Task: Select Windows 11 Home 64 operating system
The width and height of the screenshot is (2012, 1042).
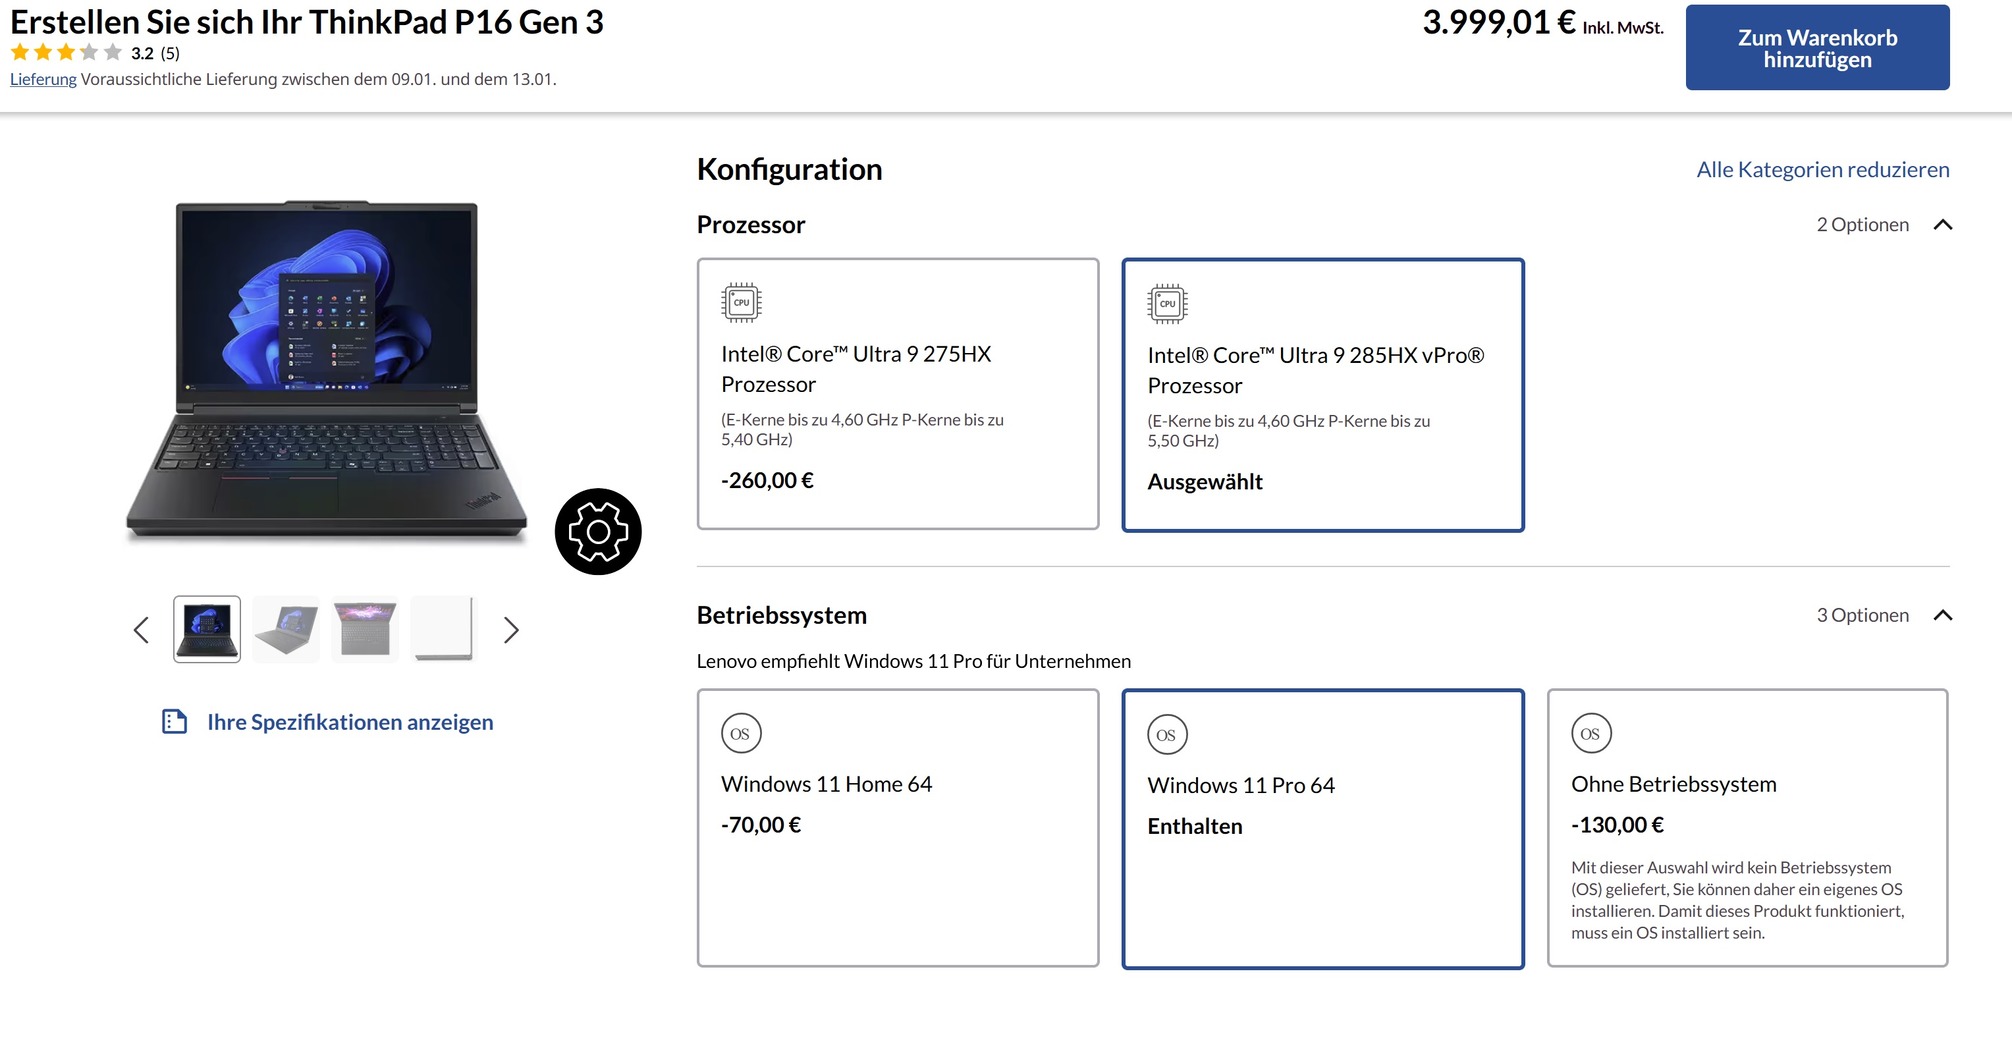Action: (897, 827)
